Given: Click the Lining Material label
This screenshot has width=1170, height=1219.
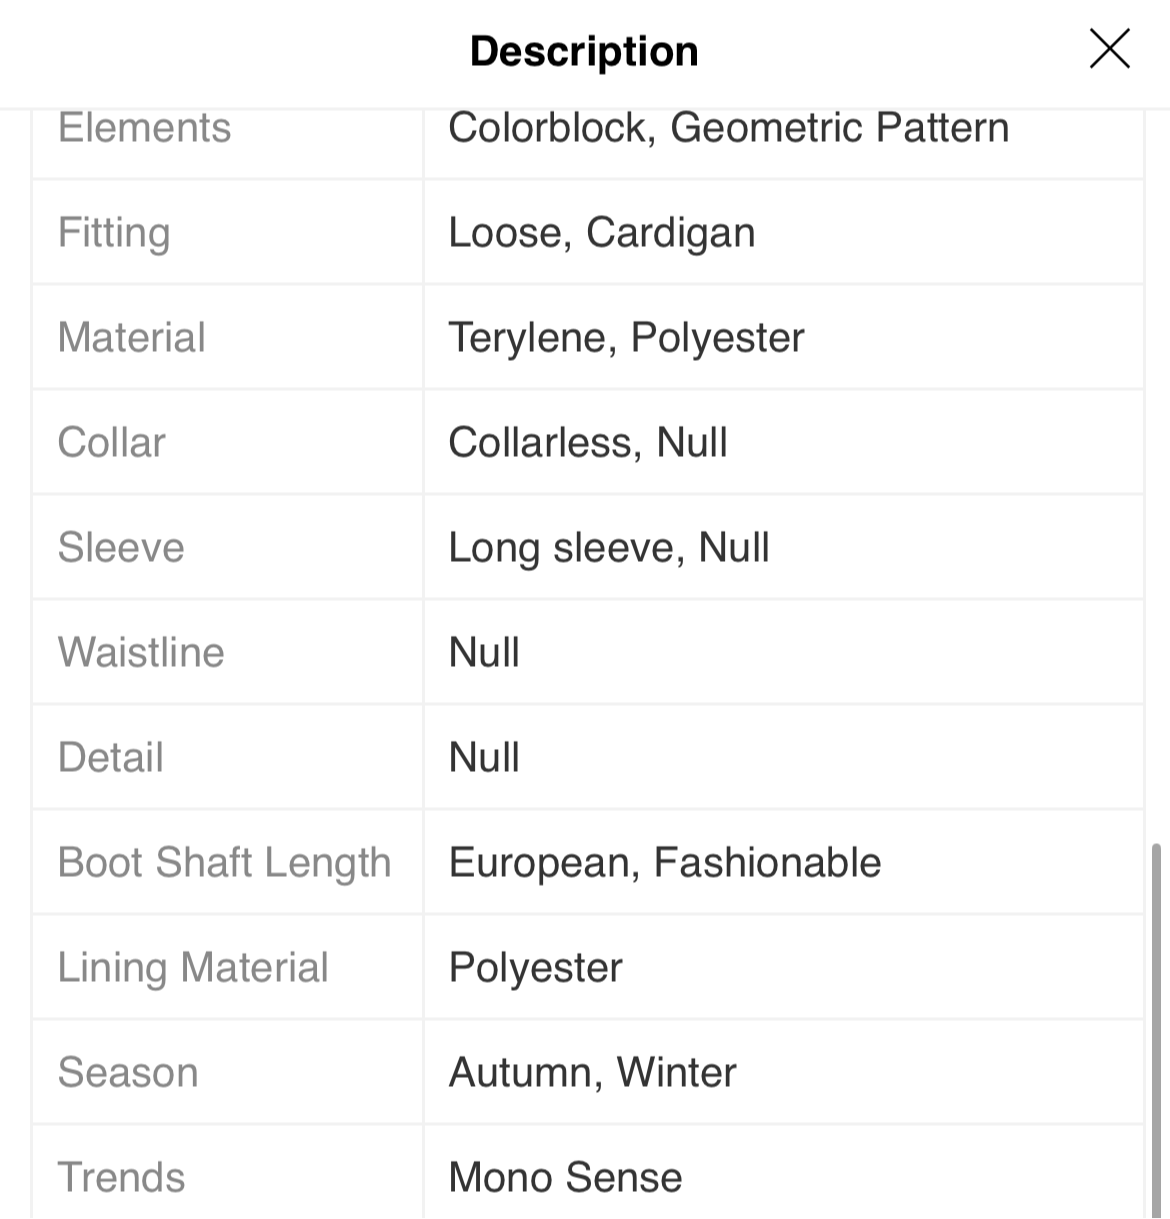Looking at the screenshot, I should click(x=193, y=968).
